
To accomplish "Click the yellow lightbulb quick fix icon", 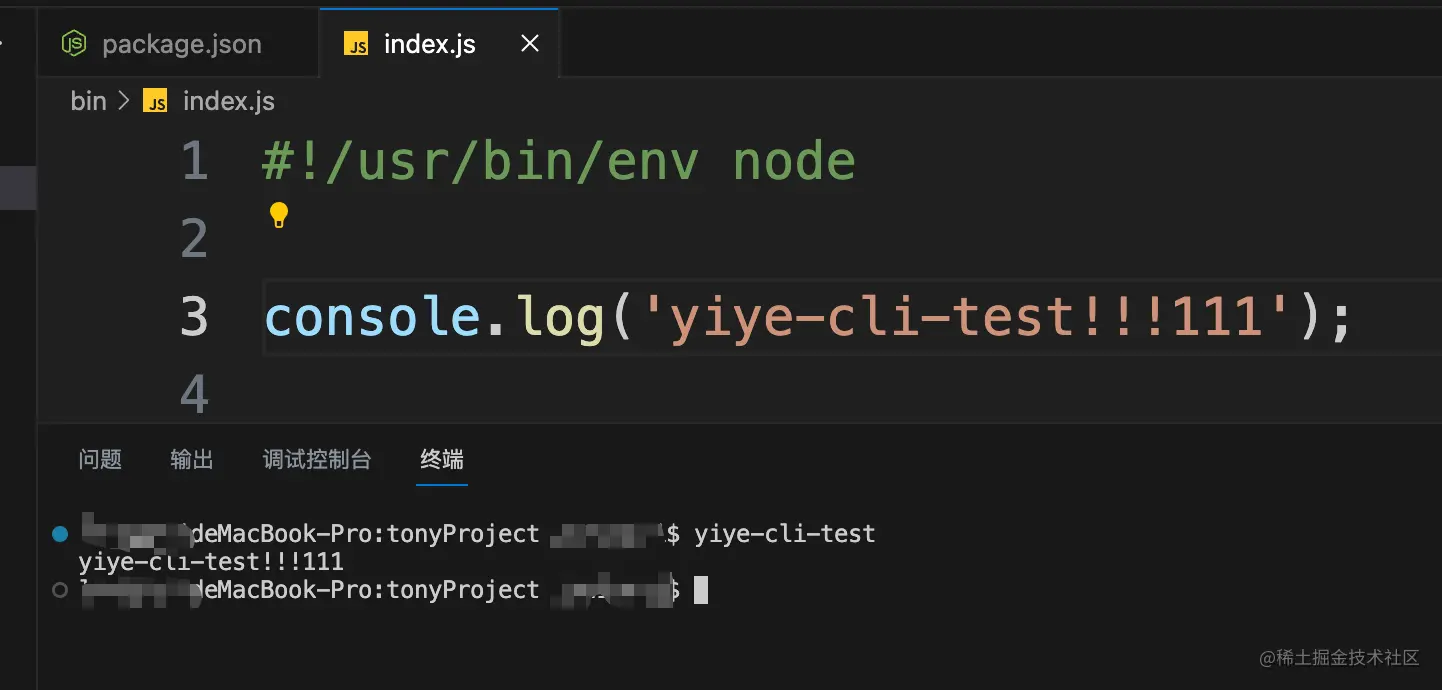I will tap(279, 214).
